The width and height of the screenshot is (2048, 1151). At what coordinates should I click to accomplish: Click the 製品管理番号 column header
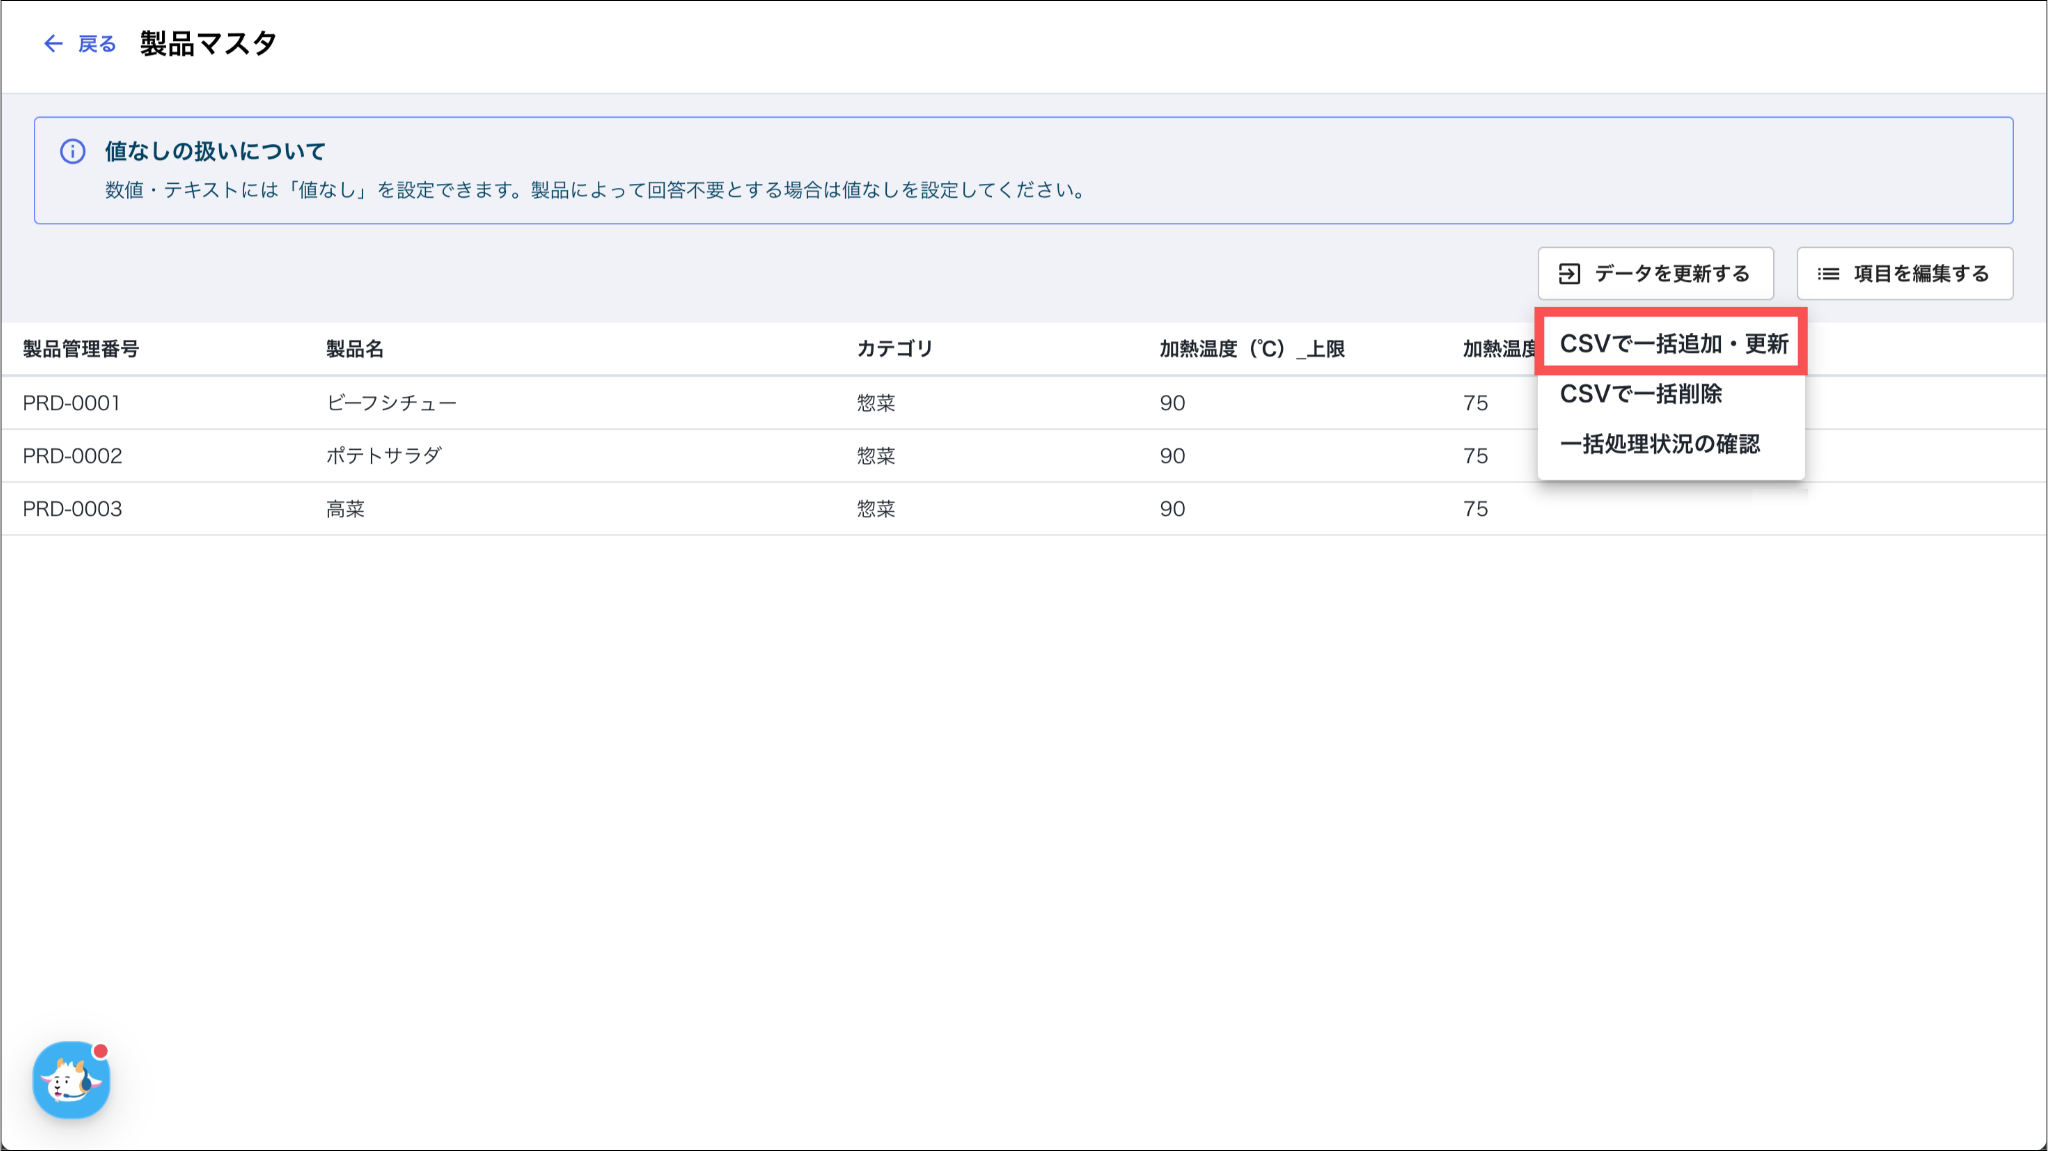click(x=81, y=349)
